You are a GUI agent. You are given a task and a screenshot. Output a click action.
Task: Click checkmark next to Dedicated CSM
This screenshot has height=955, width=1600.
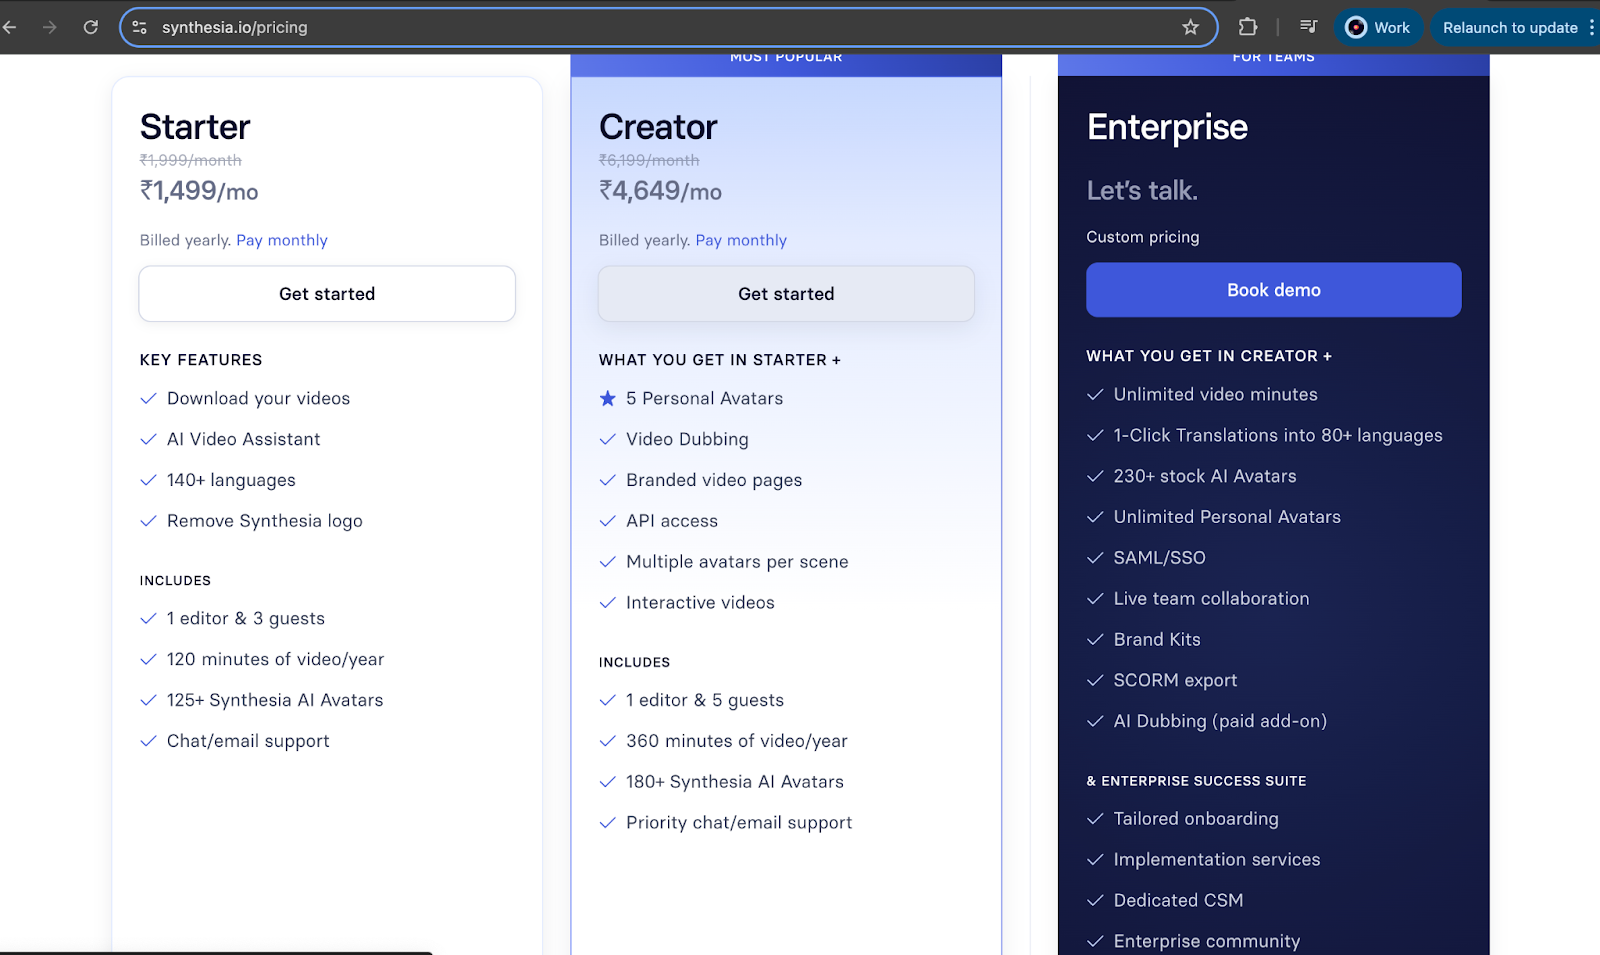[x=1095, y=900]
